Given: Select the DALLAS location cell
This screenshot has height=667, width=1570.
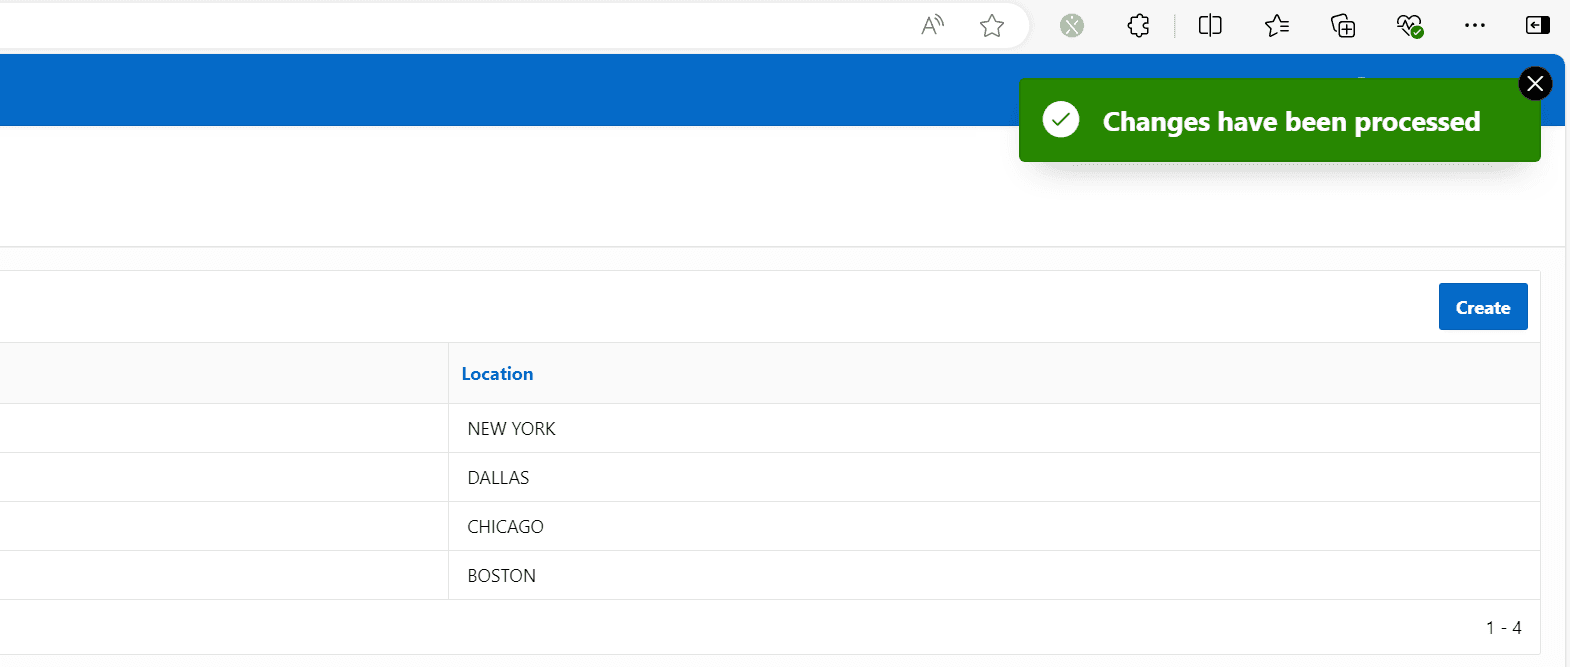Looking at the screenshot, I should [498, 478].
